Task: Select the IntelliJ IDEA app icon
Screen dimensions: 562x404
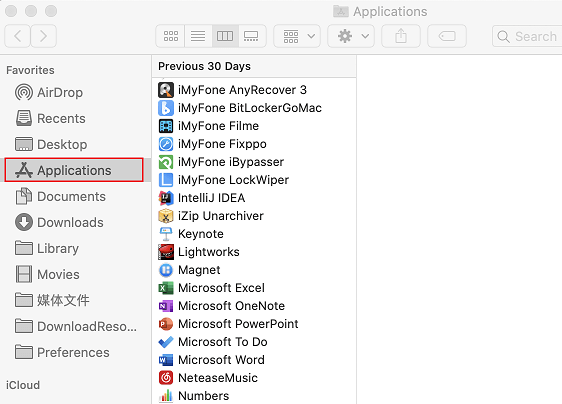Action: 166,198
